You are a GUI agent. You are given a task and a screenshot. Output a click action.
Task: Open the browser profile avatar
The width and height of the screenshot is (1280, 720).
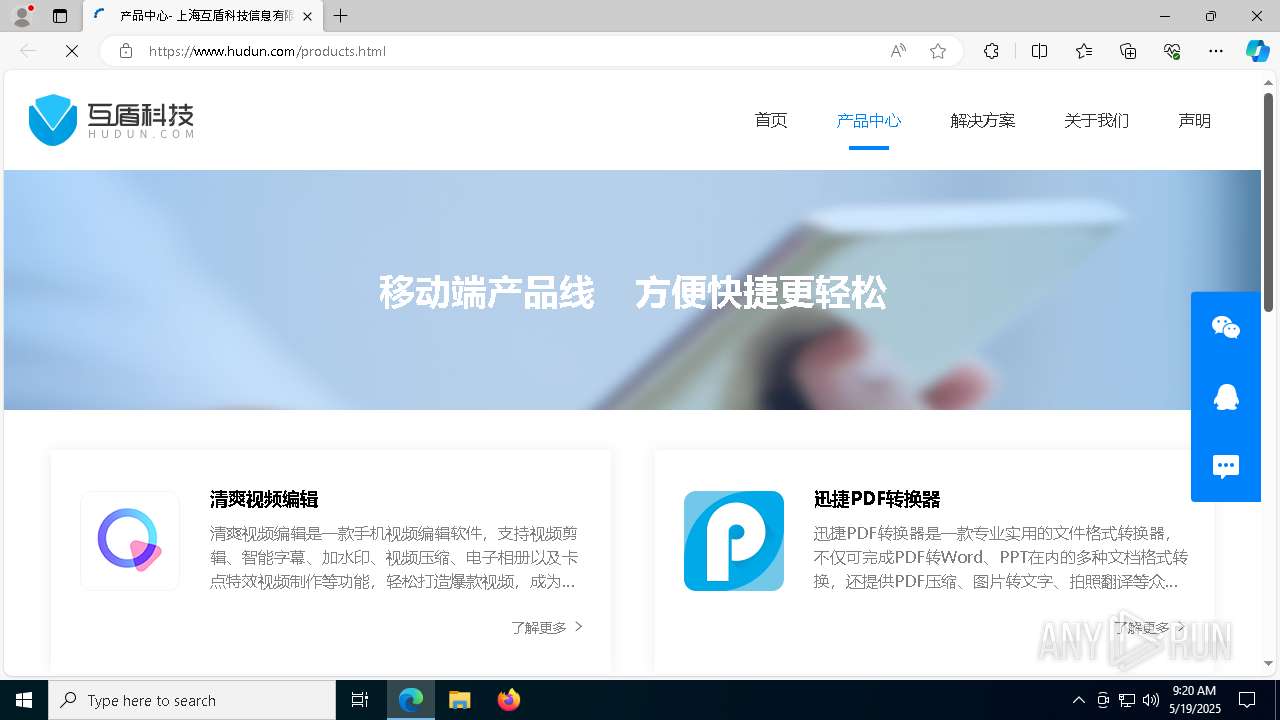click(x=22, y=16)
